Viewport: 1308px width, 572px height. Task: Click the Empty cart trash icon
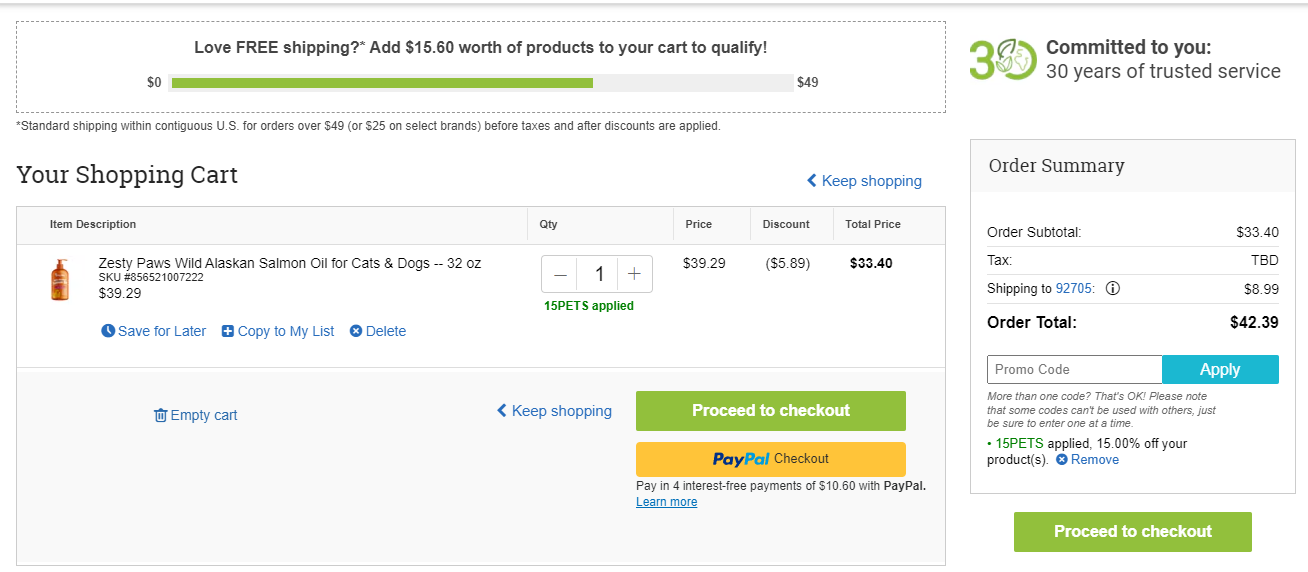pyautogui.click(x=160, y=415)
